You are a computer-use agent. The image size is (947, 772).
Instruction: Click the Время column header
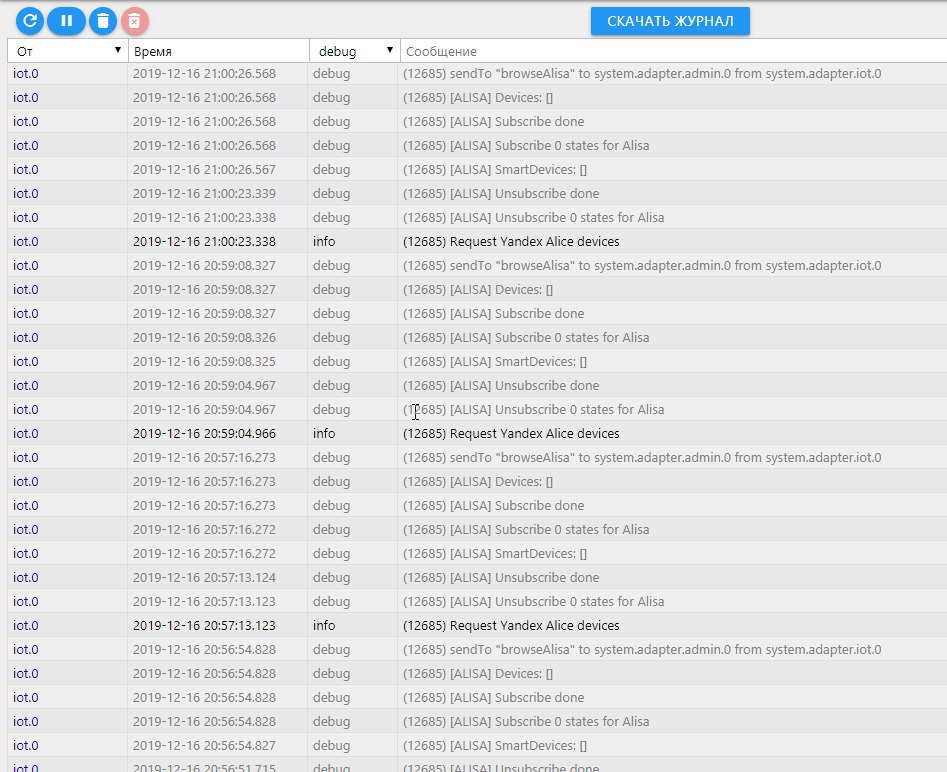click(x=218, y=51)
